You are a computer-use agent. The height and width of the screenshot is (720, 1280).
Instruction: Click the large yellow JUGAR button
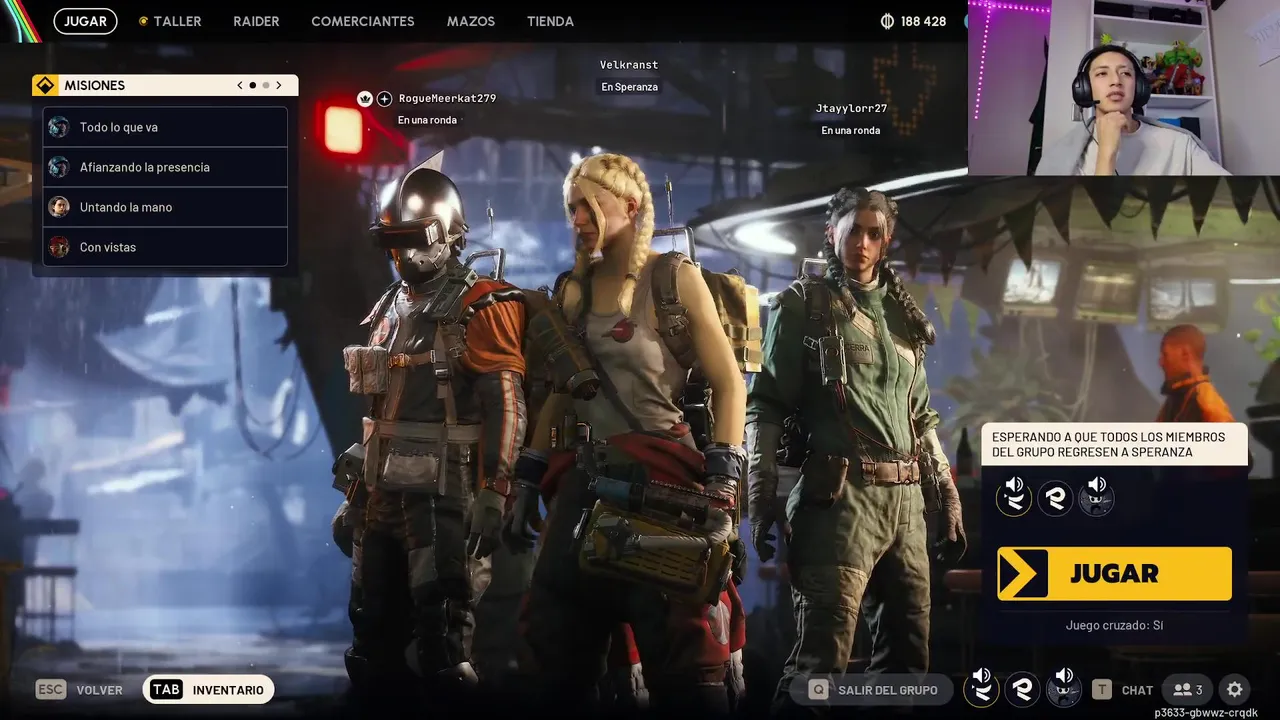pos(1114,573)
